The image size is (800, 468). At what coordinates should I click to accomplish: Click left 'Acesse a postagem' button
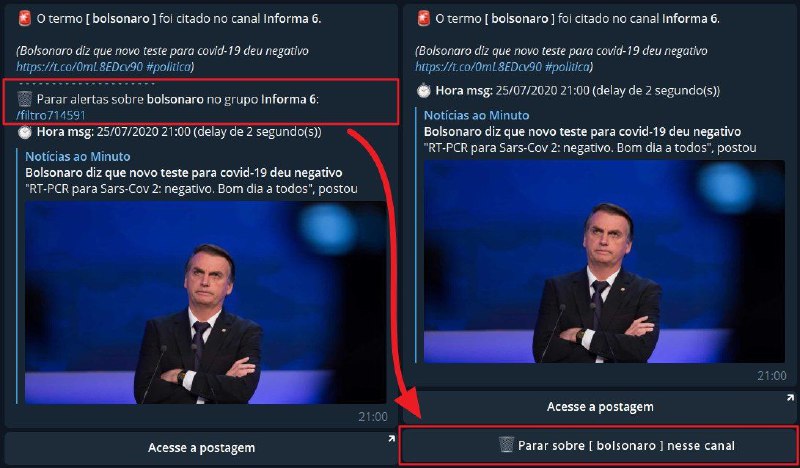point(201,448)
